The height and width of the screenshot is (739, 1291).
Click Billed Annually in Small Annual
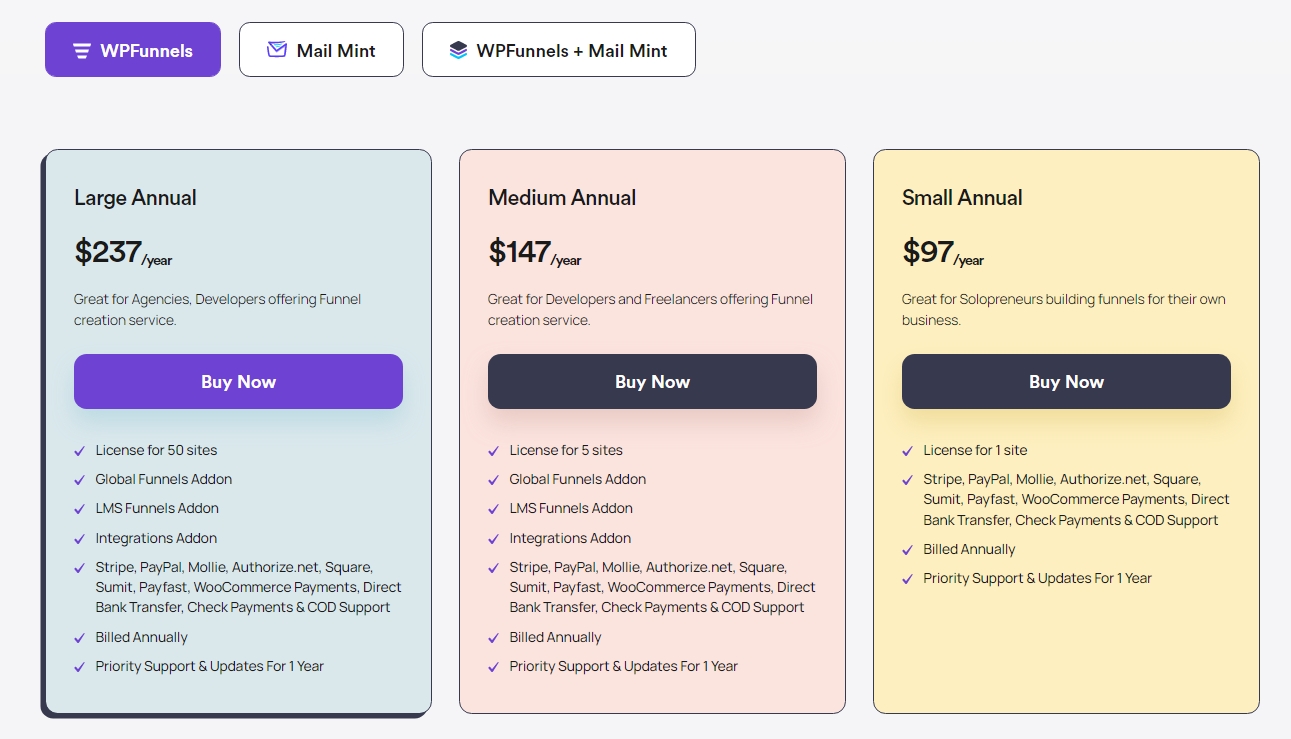tap(969, 549)
